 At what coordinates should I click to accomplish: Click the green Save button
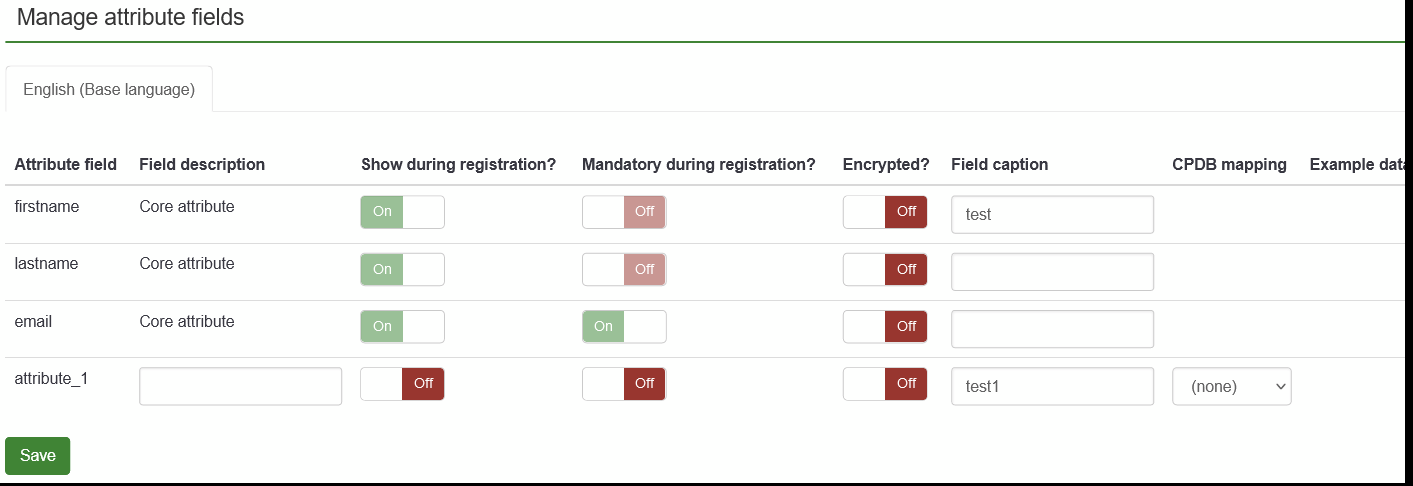coord(38,456)
